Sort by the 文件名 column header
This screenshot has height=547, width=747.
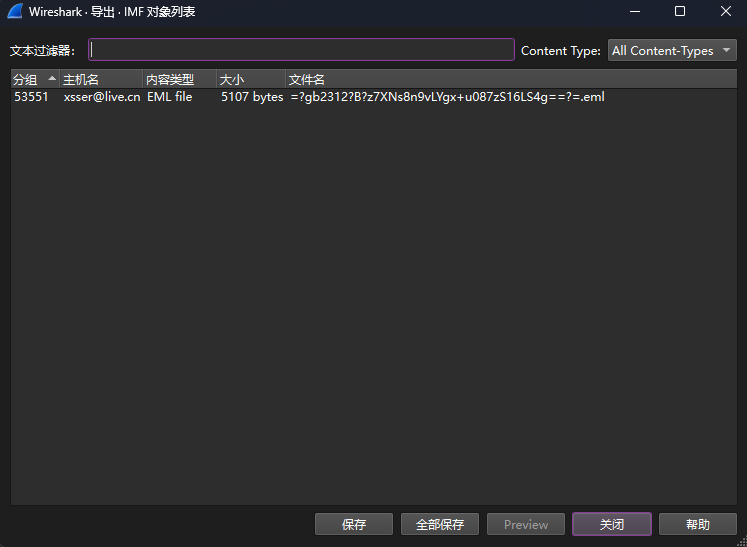pos(511,79)
